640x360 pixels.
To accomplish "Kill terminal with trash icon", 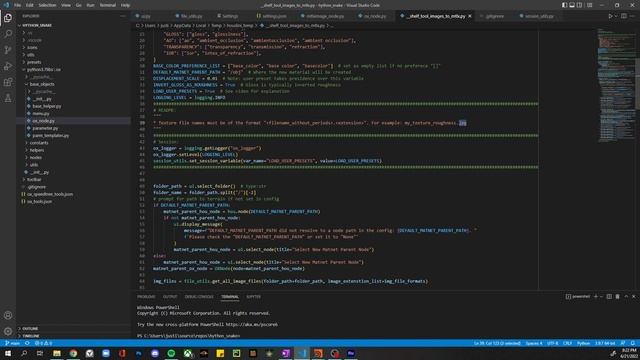I will coord(618,296).
